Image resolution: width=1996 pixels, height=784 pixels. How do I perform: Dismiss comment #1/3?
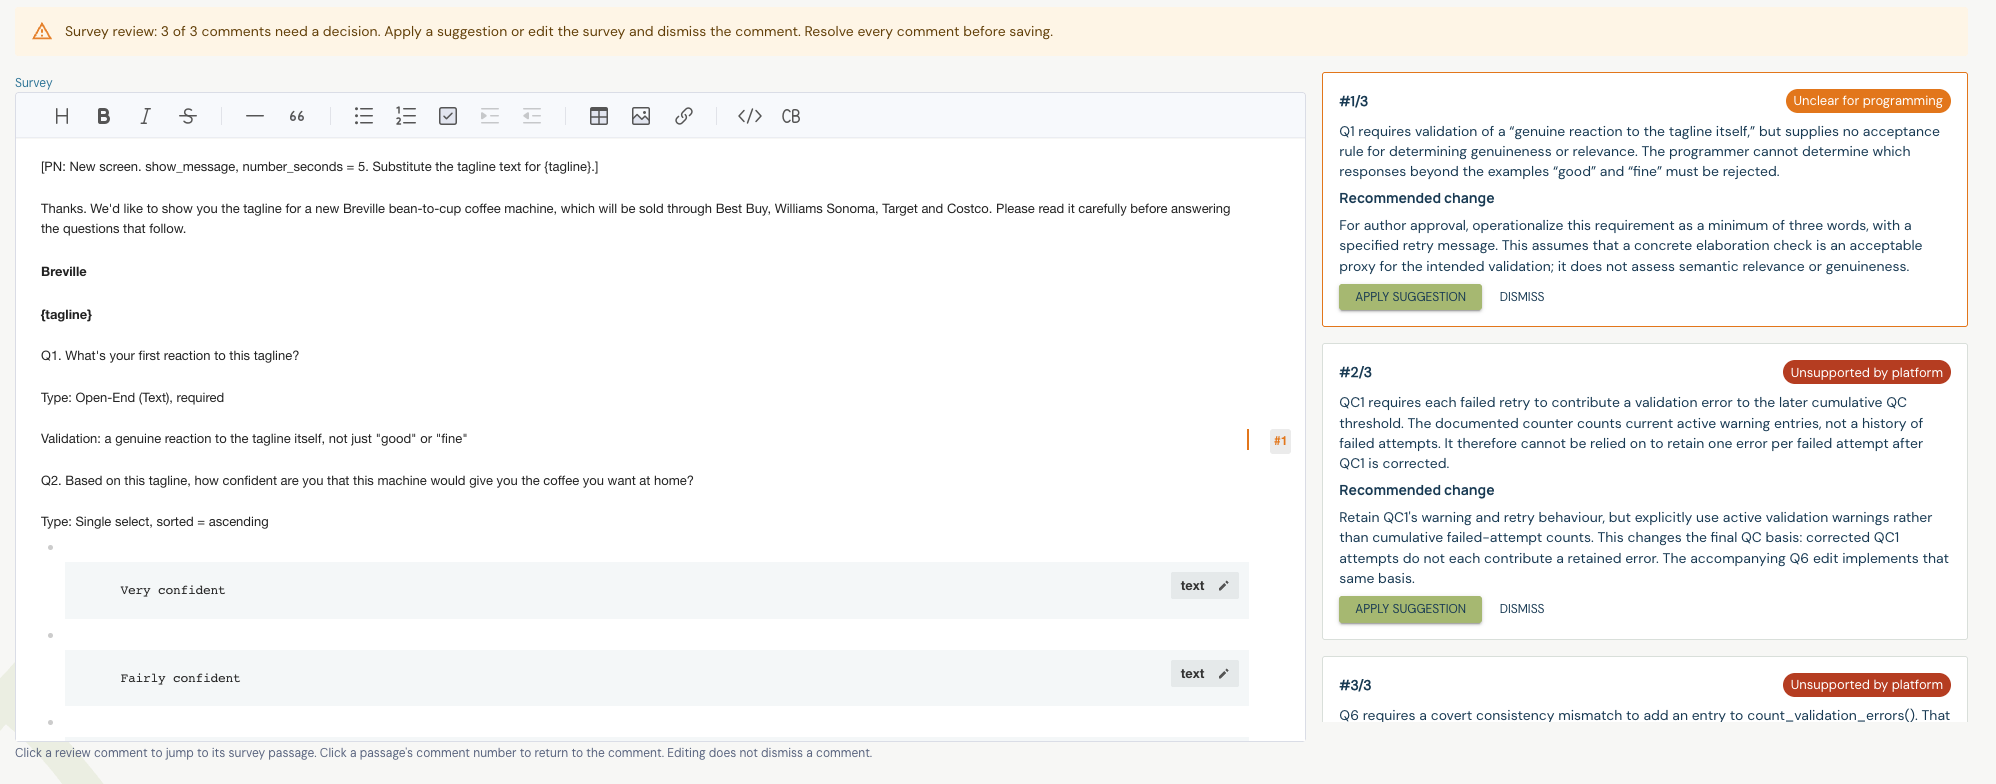(x=1522, y=297)
